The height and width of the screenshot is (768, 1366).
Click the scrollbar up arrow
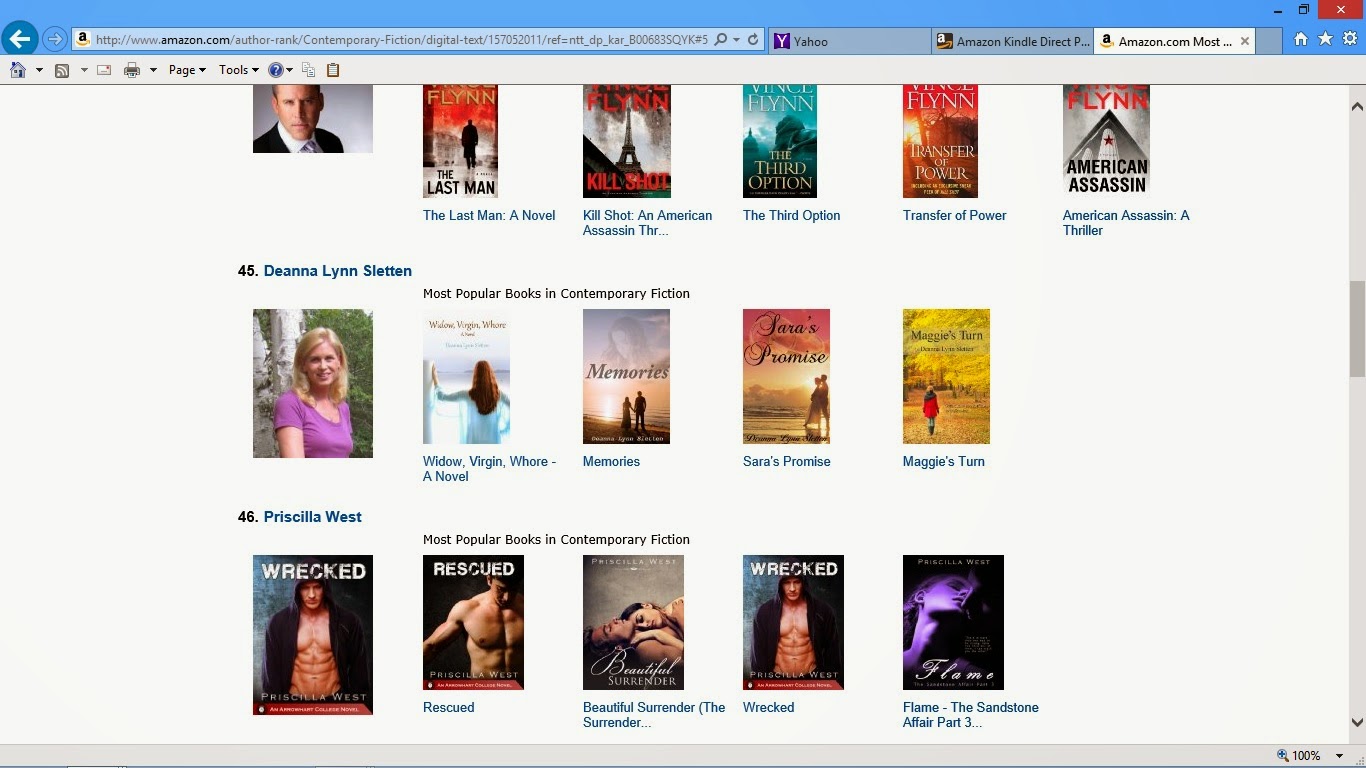1357,106
